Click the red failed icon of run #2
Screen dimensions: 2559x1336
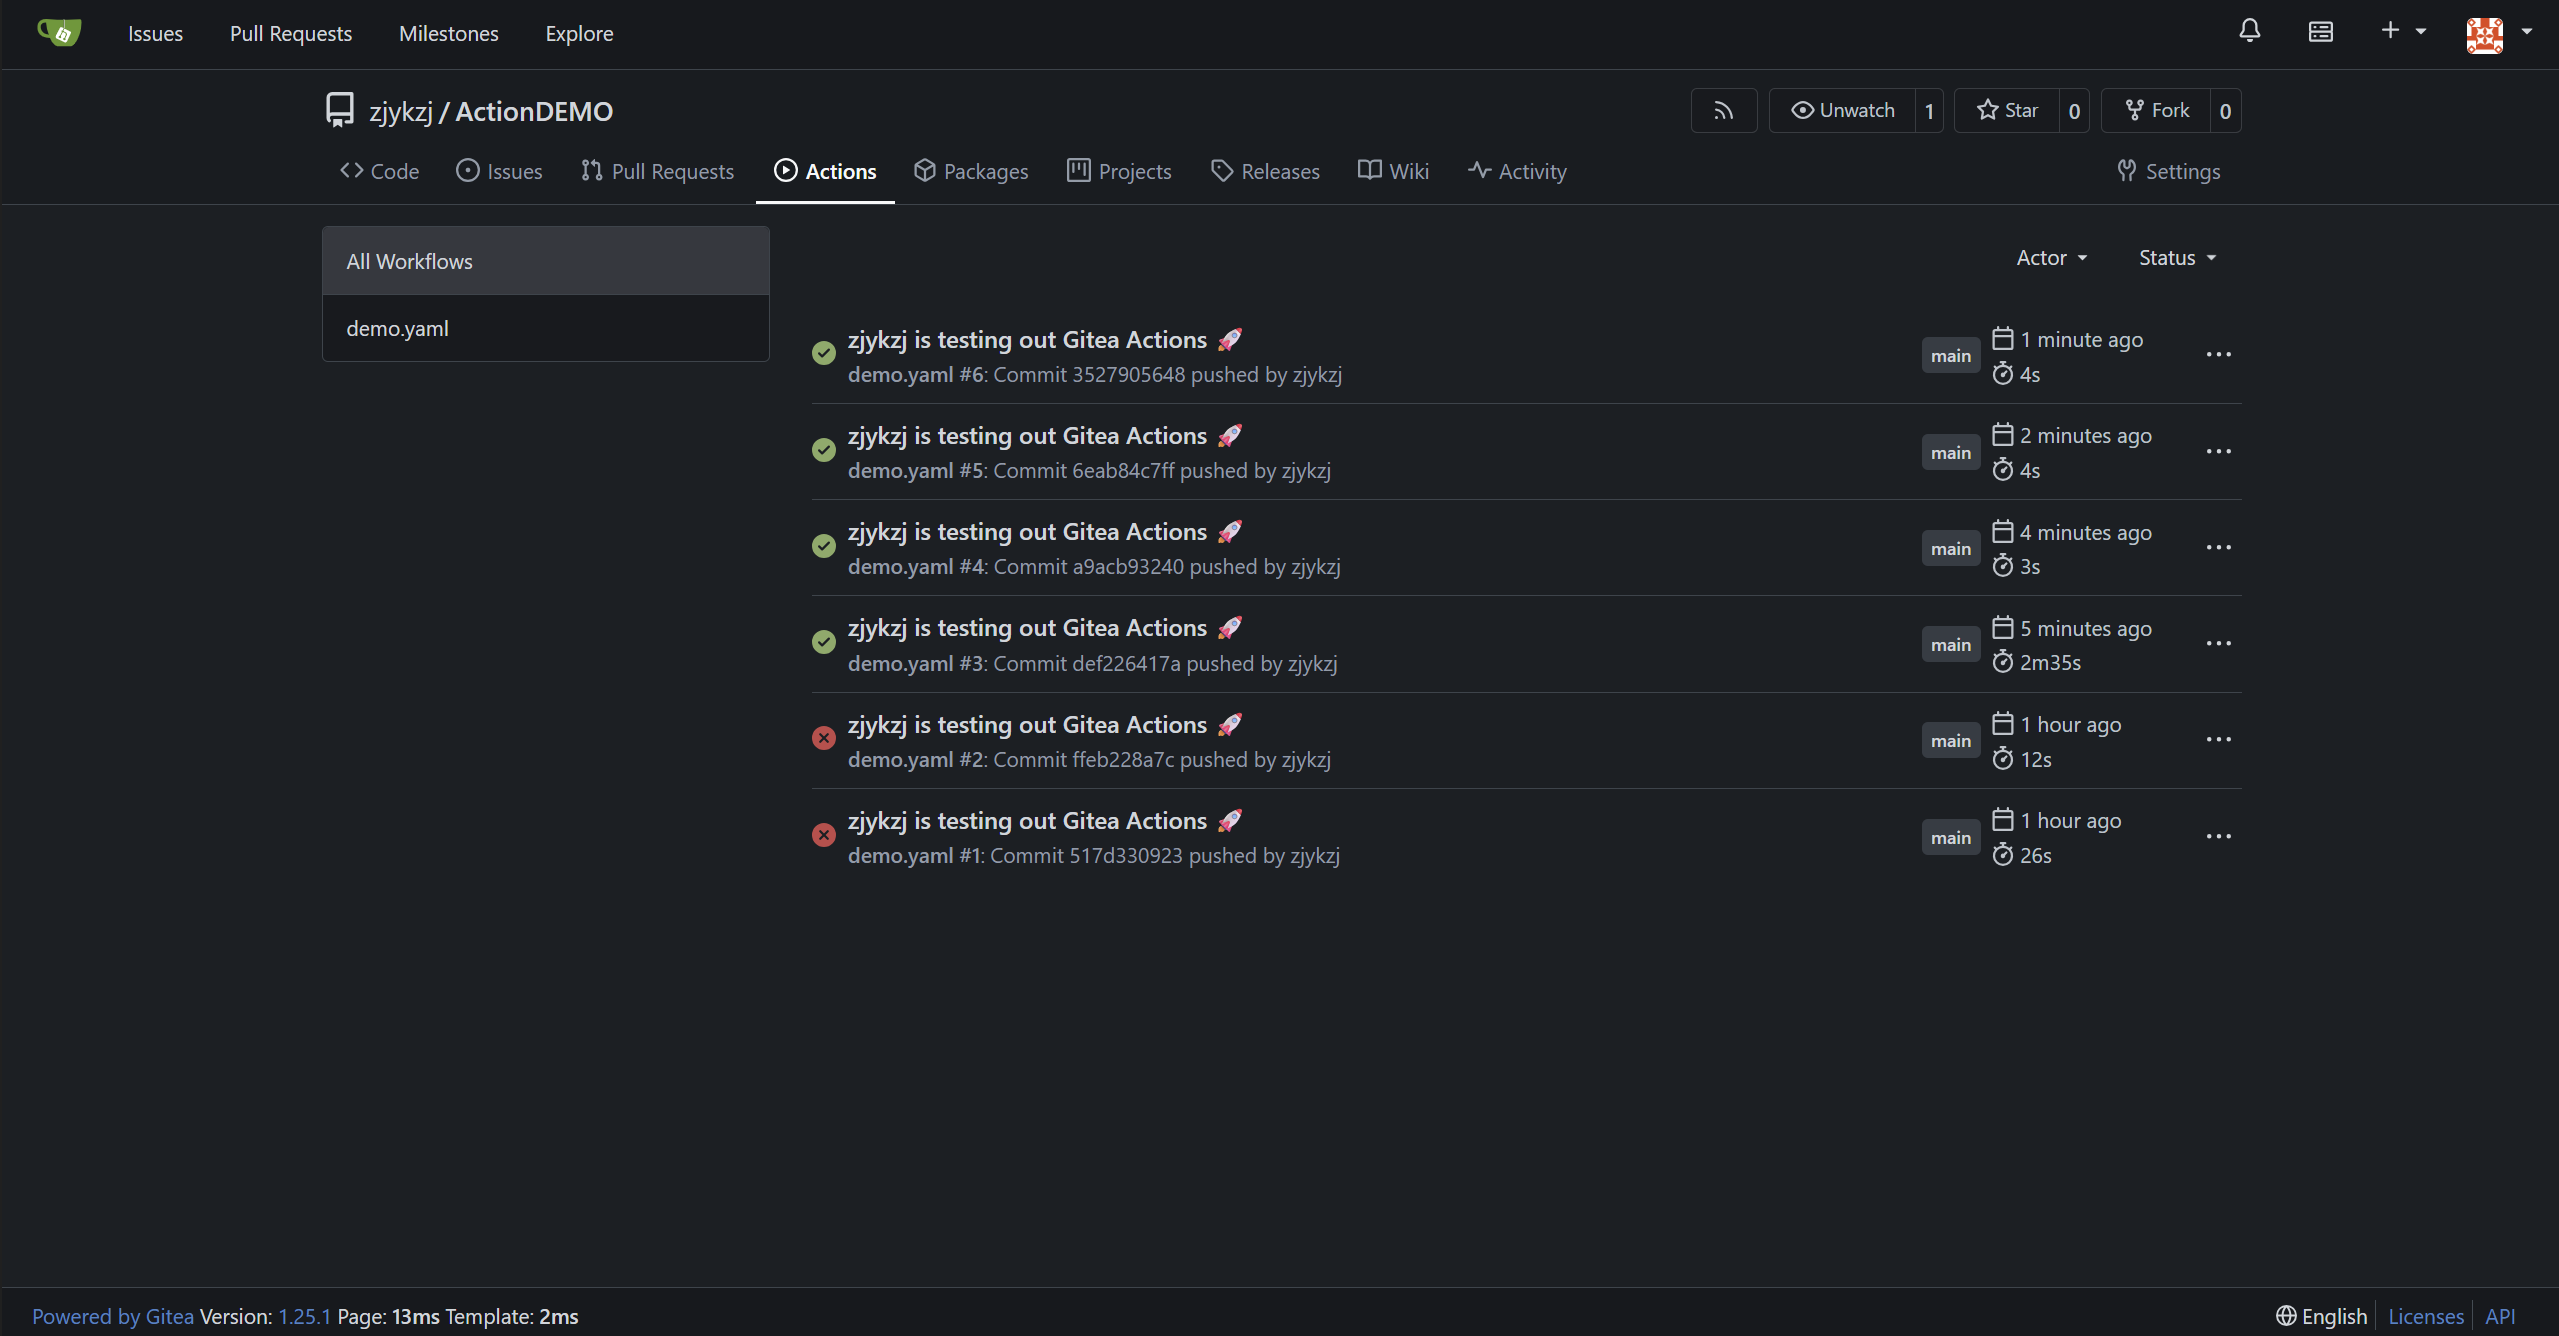(x=823, y=739)
